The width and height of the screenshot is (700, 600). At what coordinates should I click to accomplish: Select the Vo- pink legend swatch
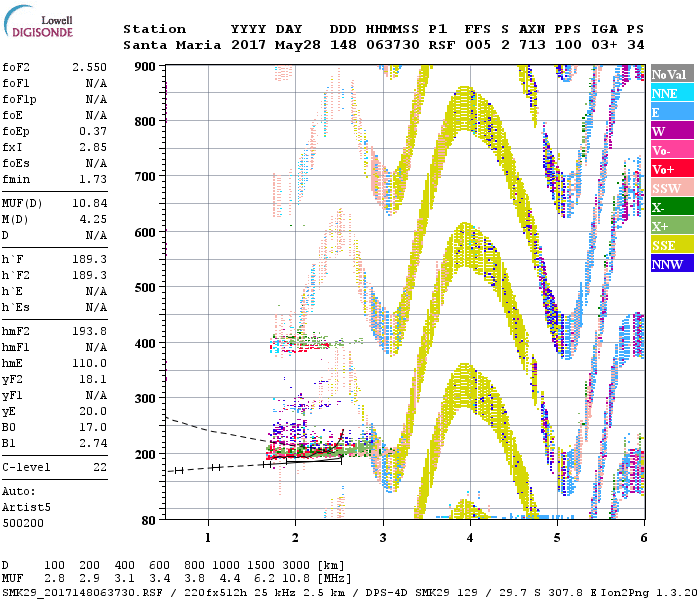(x=672, y=150)
